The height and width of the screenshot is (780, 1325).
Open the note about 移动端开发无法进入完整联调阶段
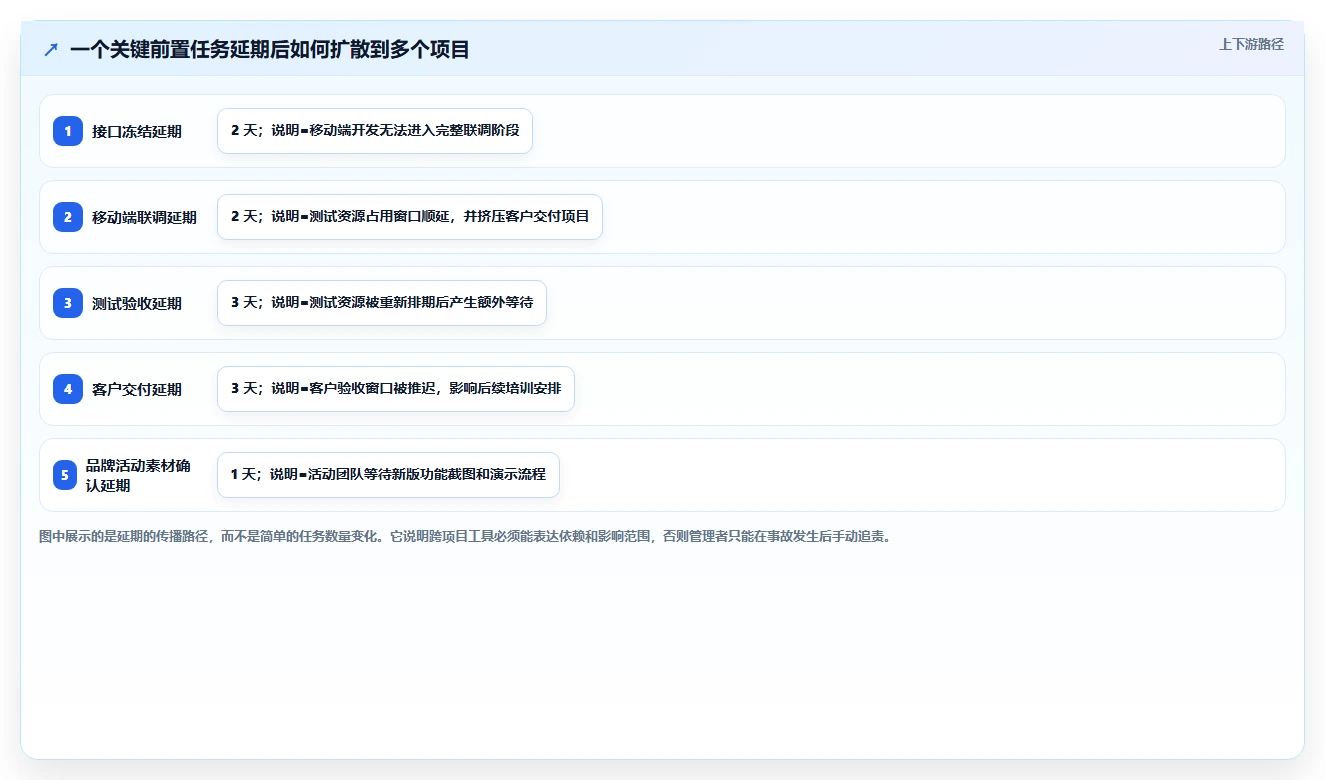point(375,131)
